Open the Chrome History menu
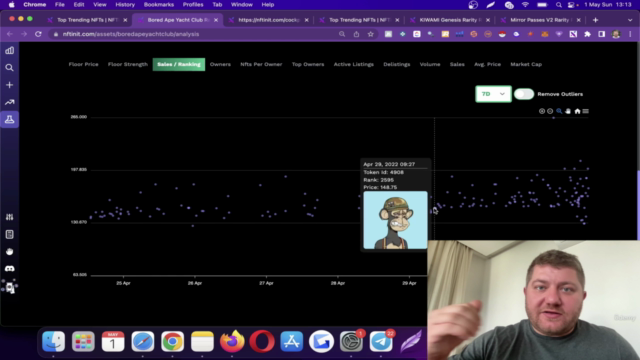Viewport: 640px width, 360px height. point(125,4)
